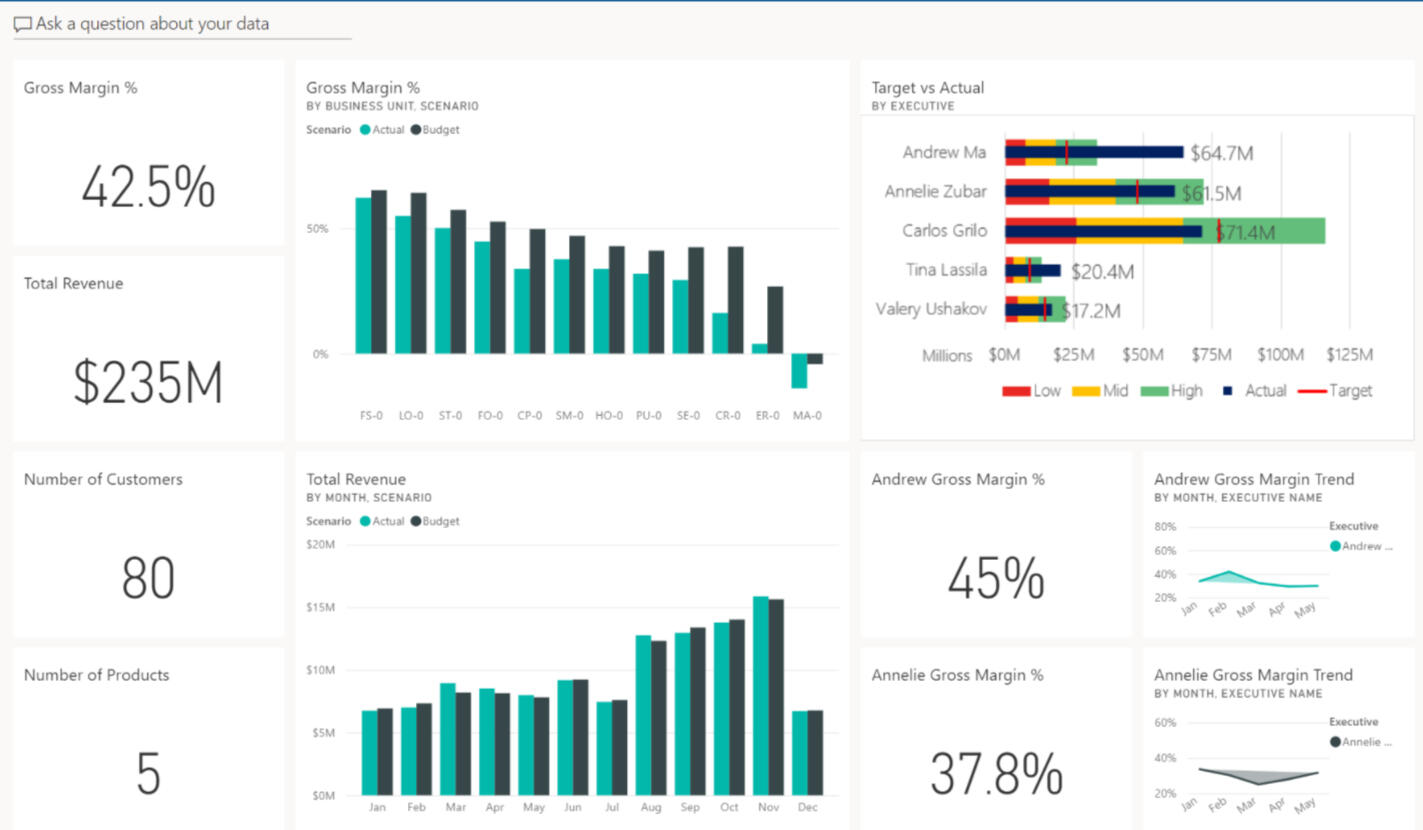Click the Ask a question input field
This screenshot has width=1423, height=830.
coord(180,24)
